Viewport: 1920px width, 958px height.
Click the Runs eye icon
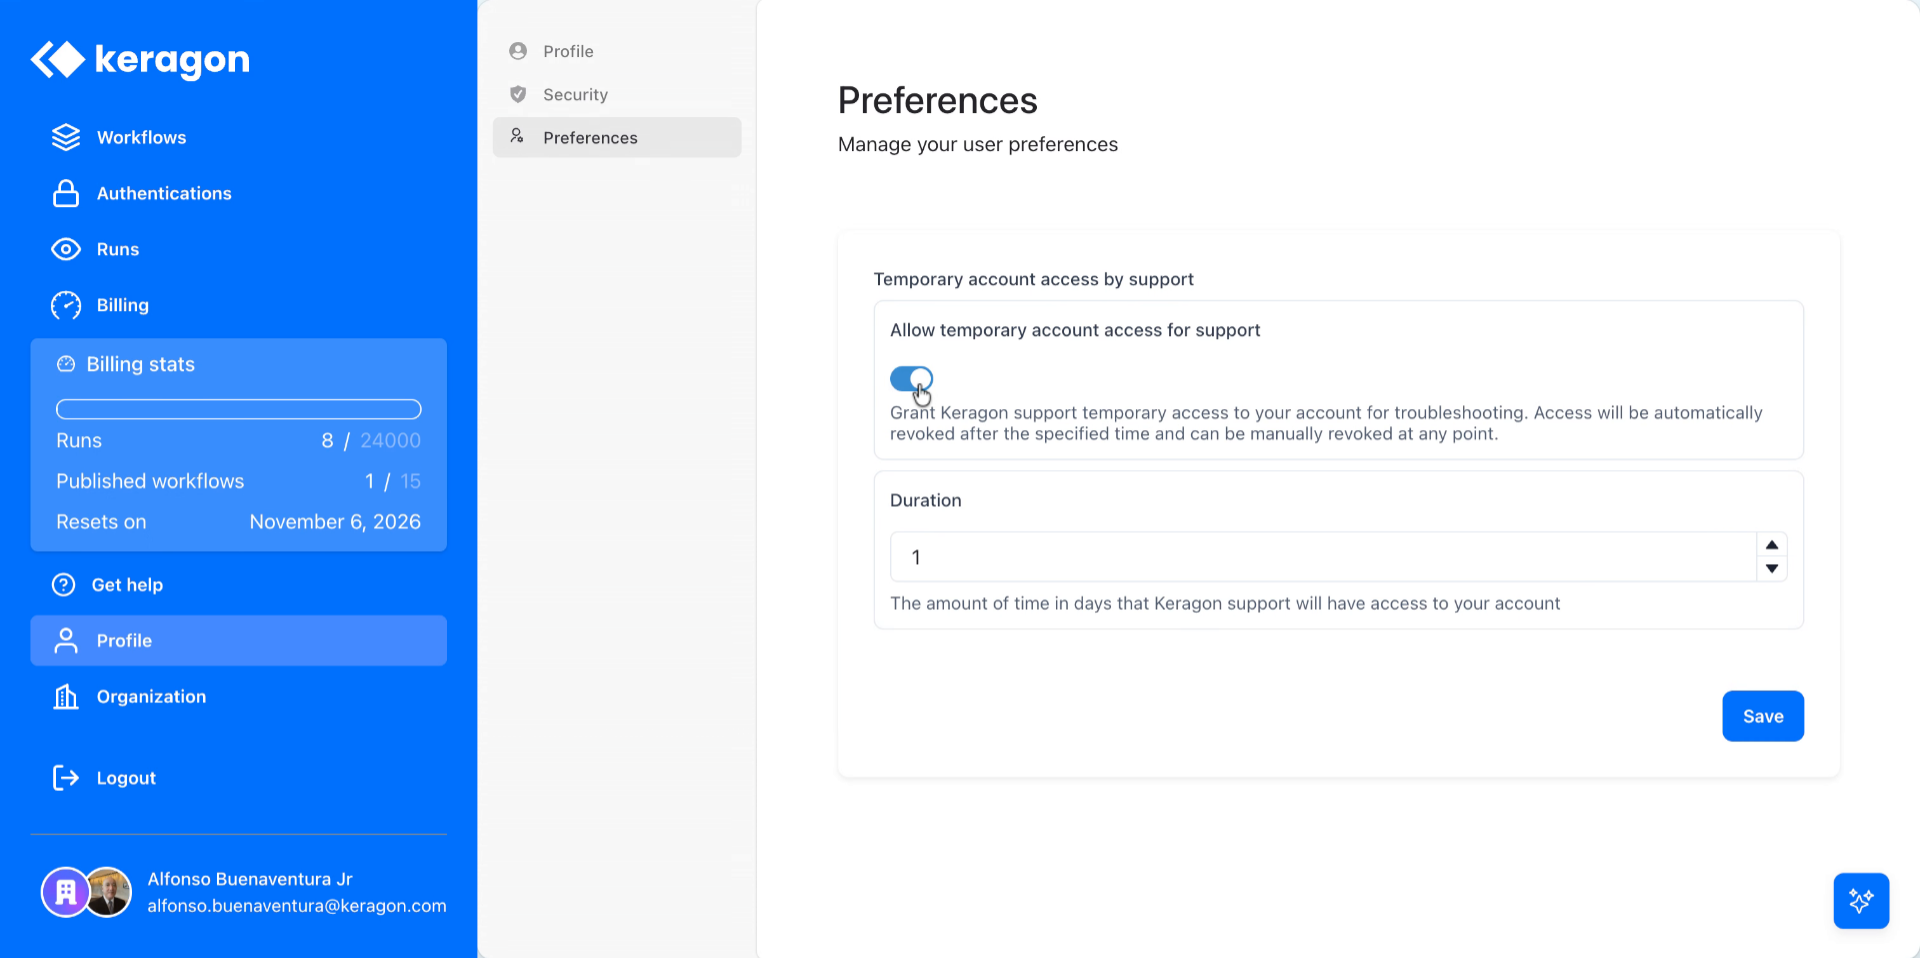coord(65,249)
